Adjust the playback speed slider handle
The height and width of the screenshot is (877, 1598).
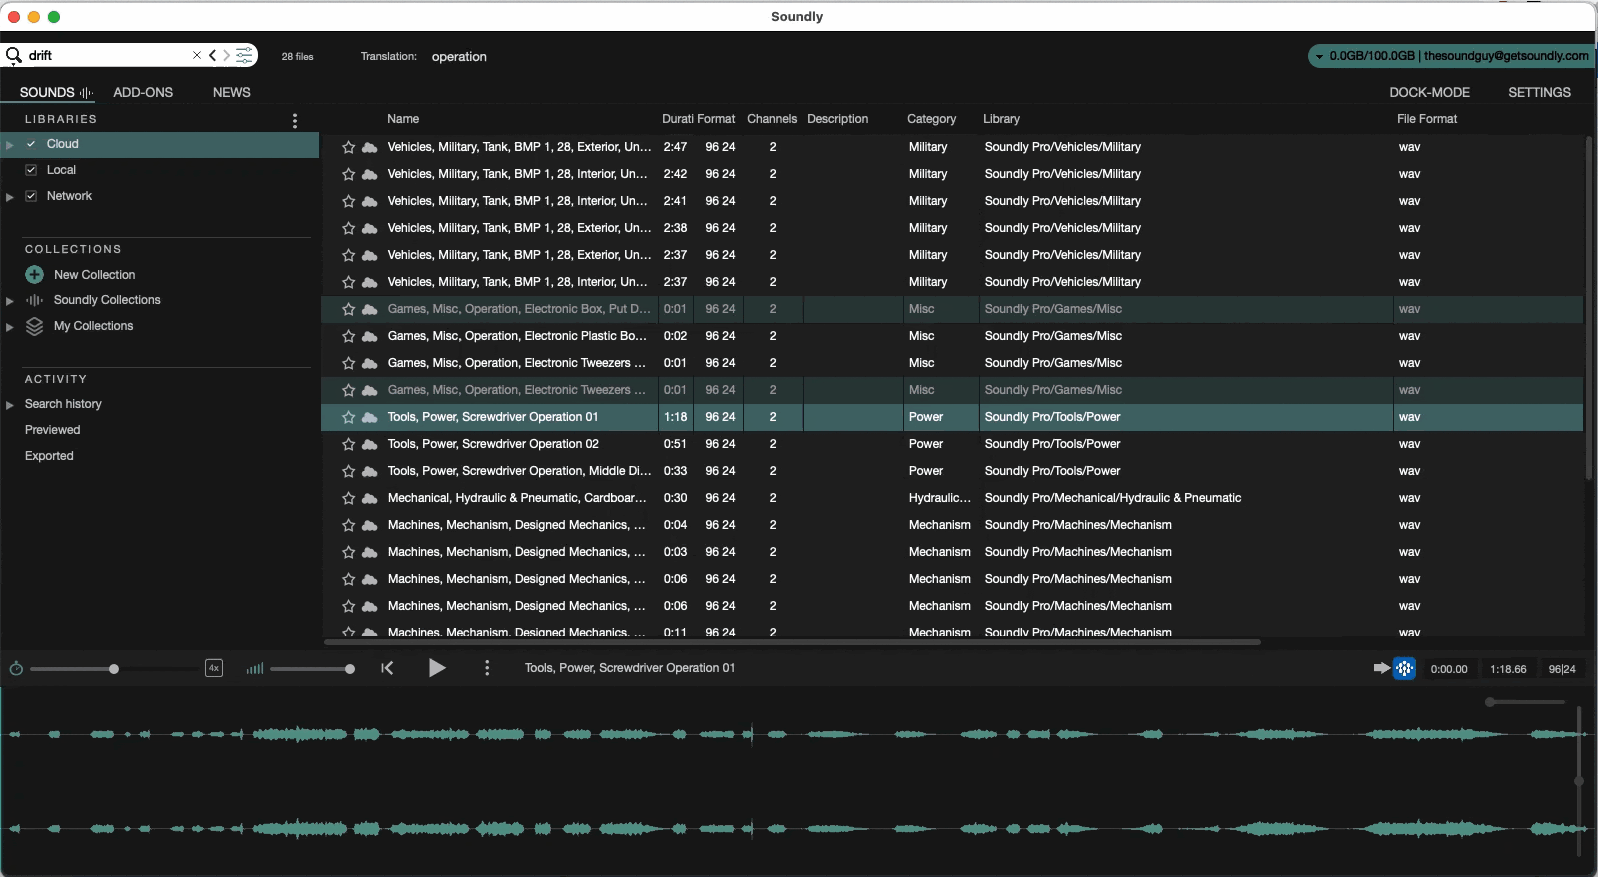pyautogui.click(x=114, y=669)
